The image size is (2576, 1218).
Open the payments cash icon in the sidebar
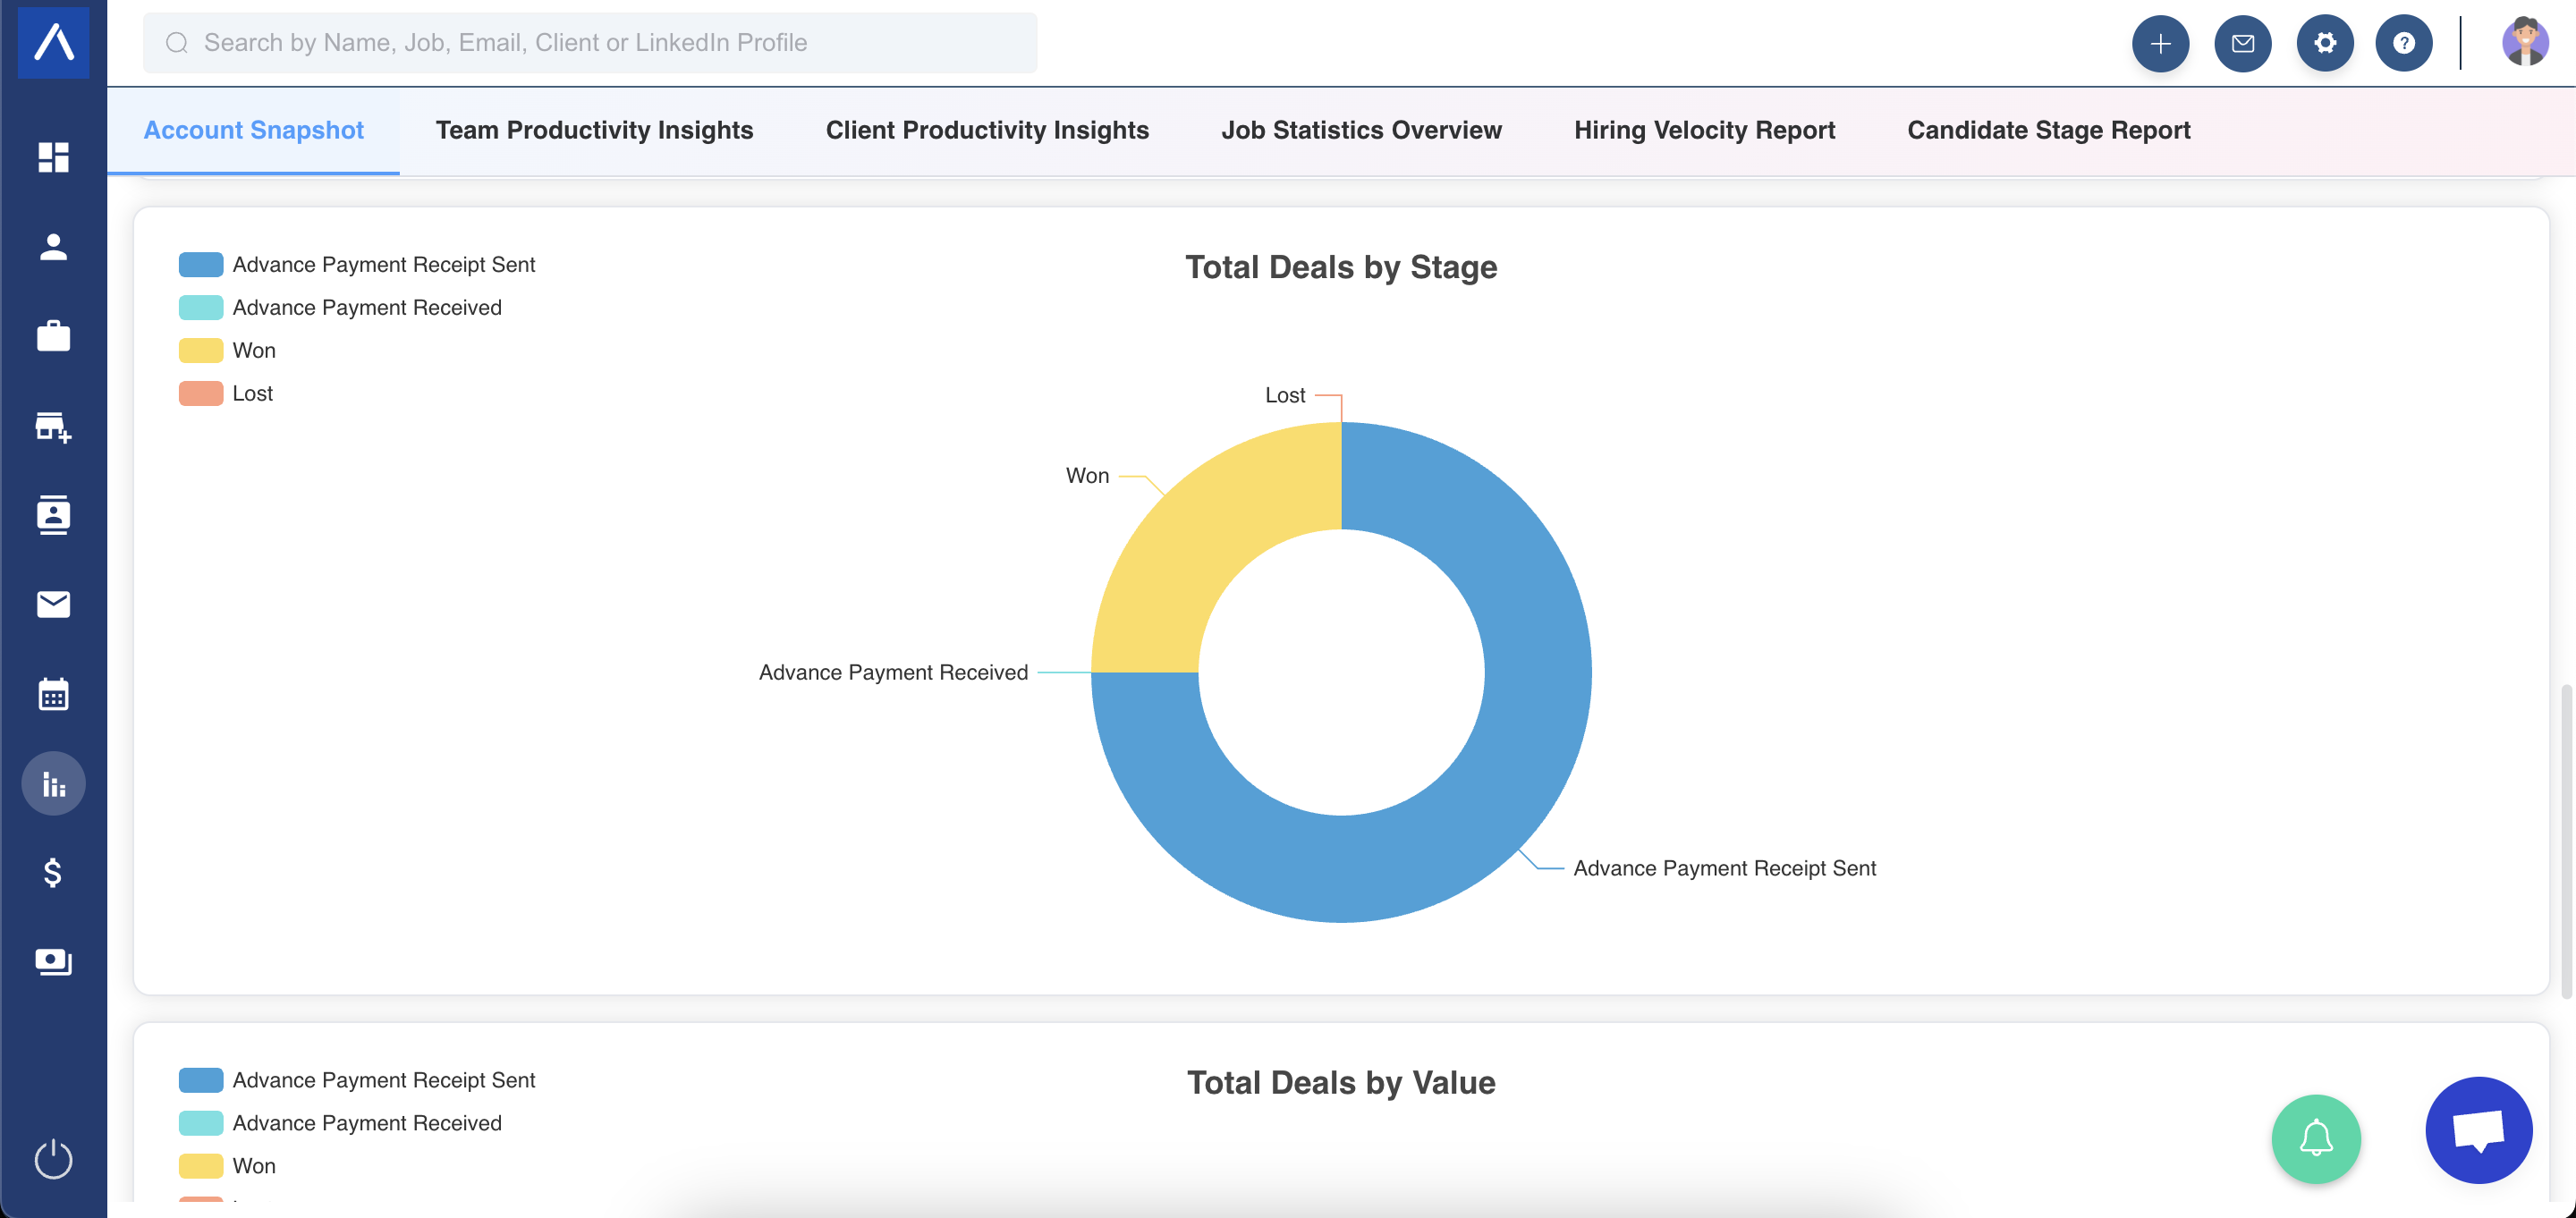pos(53,961)
